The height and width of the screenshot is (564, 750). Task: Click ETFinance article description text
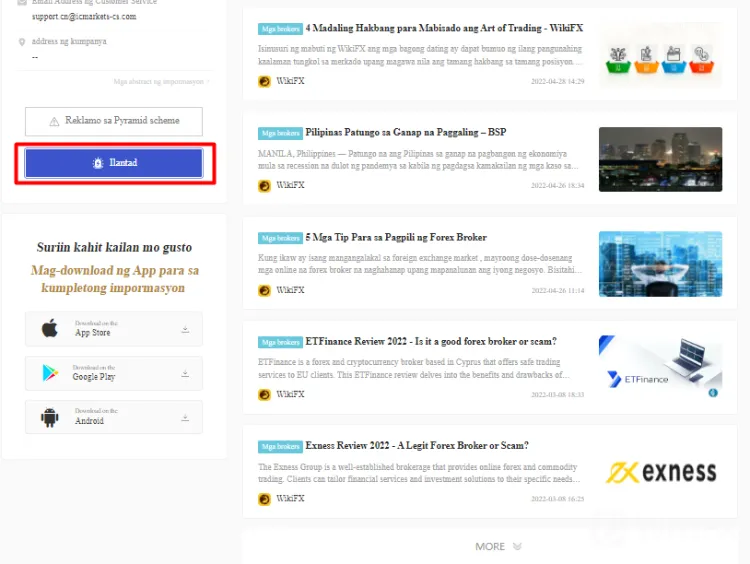(413, 368)
